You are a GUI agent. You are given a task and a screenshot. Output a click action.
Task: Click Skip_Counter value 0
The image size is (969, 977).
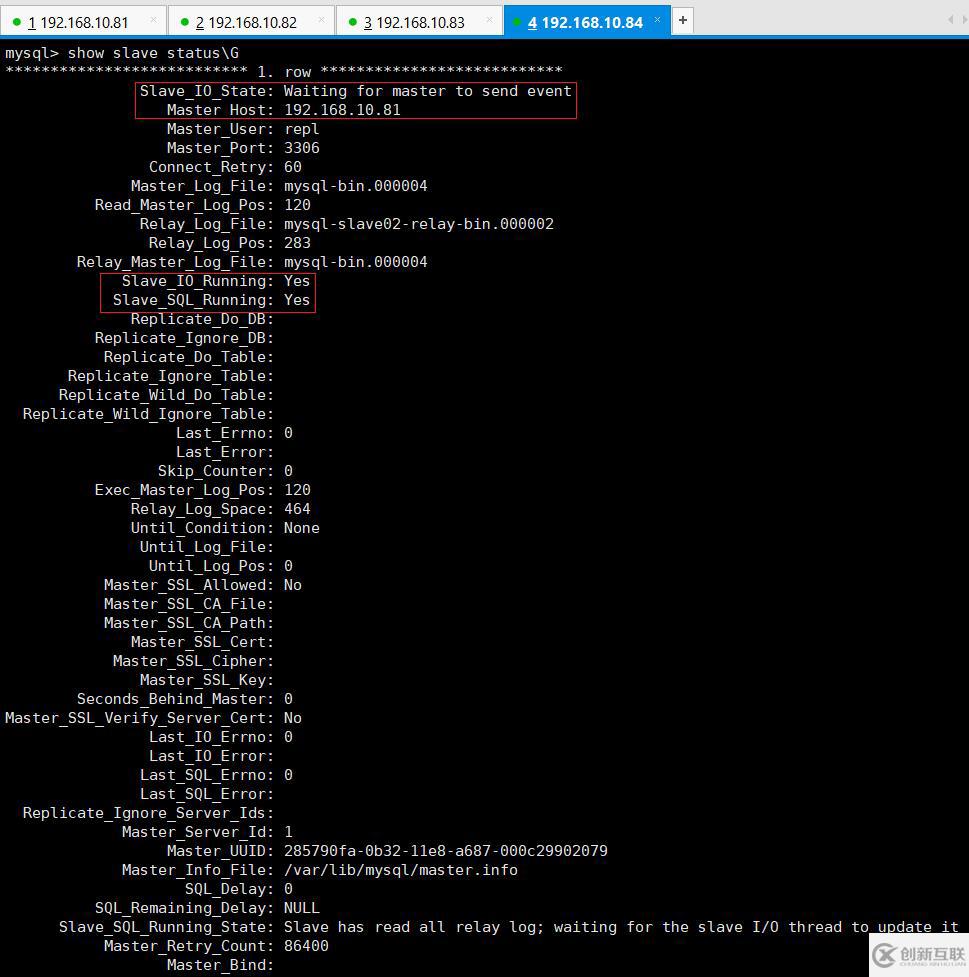pos(288,471)
